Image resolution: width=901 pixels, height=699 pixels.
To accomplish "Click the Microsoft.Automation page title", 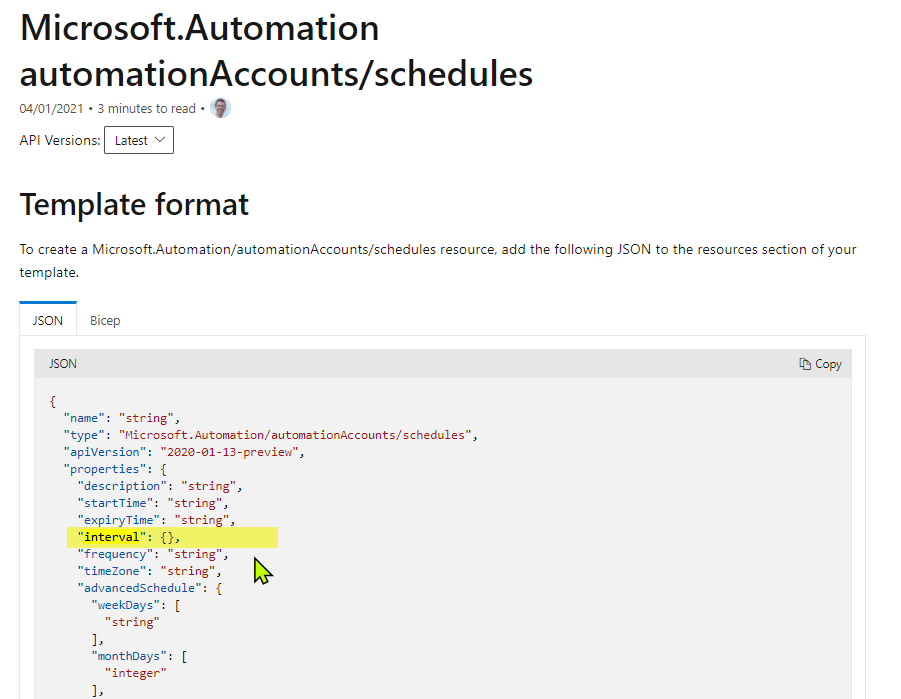I will [199, 28].
